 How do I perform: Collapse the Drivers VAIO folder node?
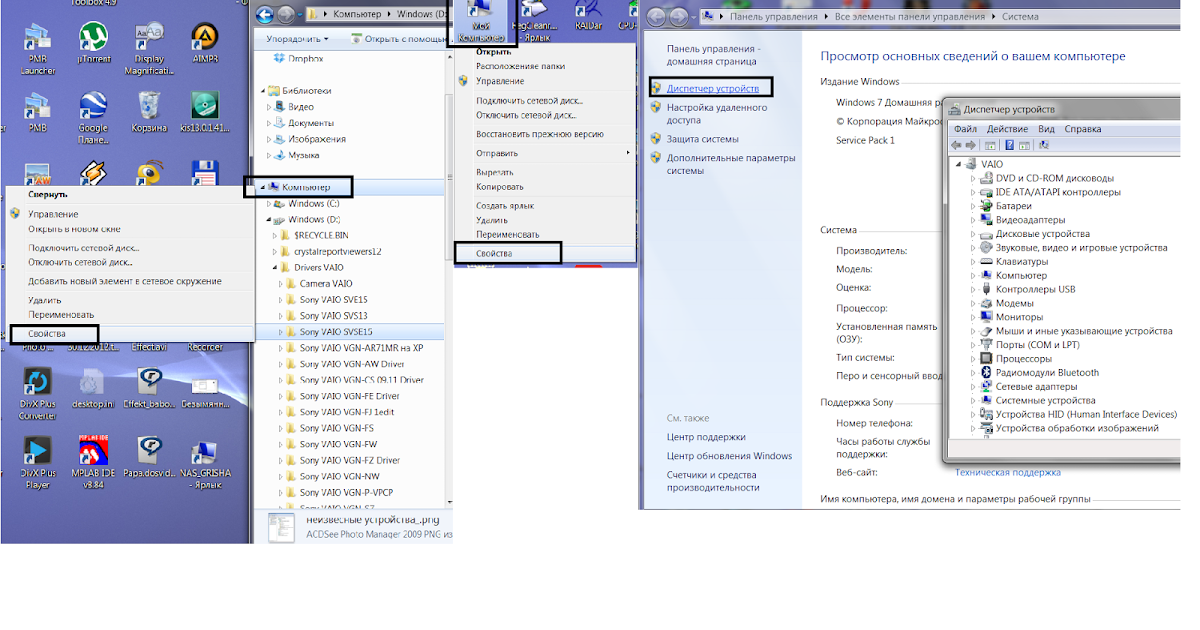275,268
